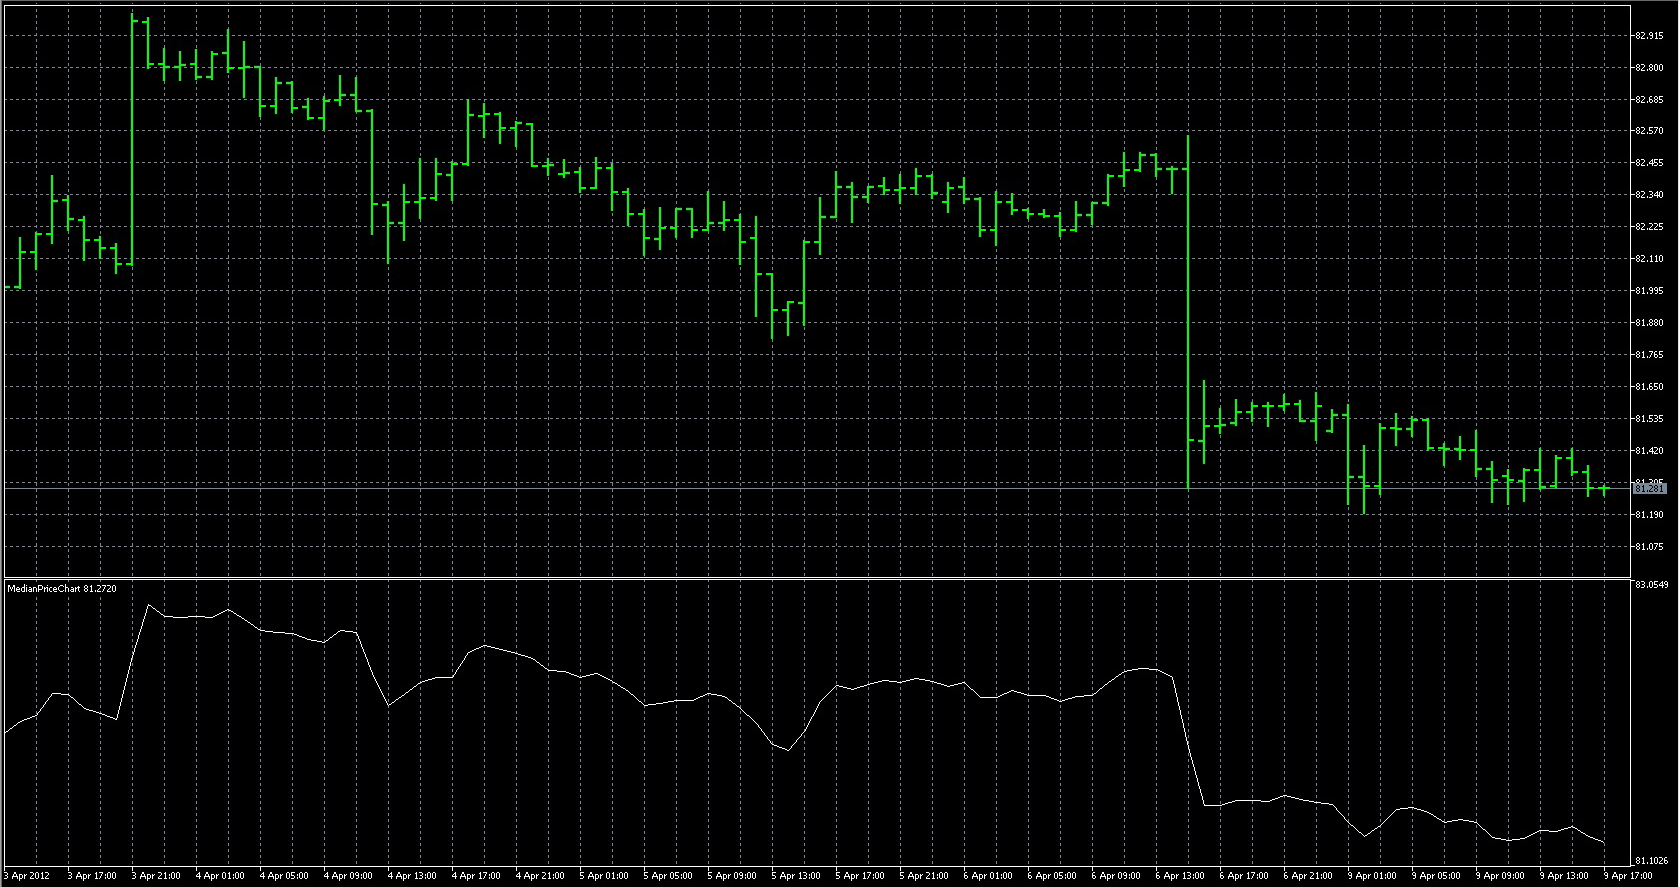The image size is (1680, 887).
Task: Click the 4 Apr 17:00 time label
Action: 476,876
